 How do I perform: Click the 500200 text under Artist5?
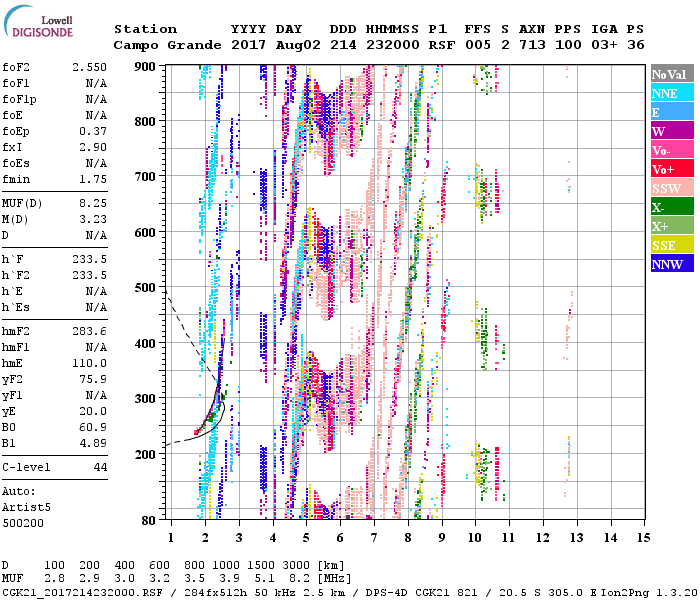(23, 523)
